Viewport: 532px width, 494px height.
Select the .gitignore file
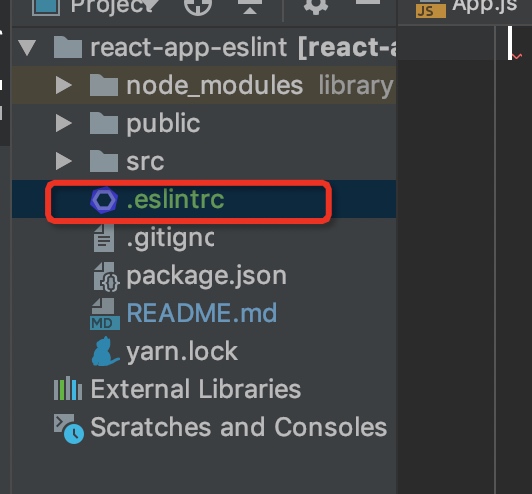point(170,239)
